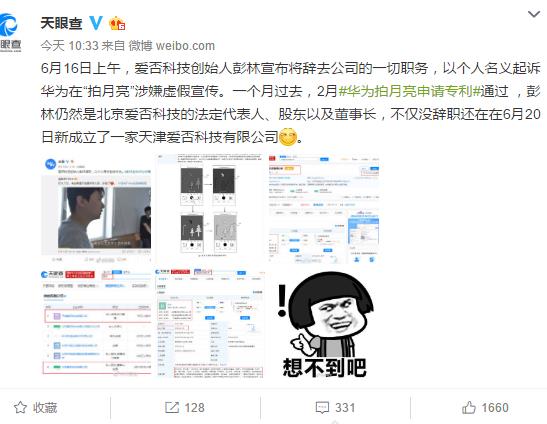This screenshot has height=424, width=547.
Task: Click the blue verified V badge
Action: 96,23
